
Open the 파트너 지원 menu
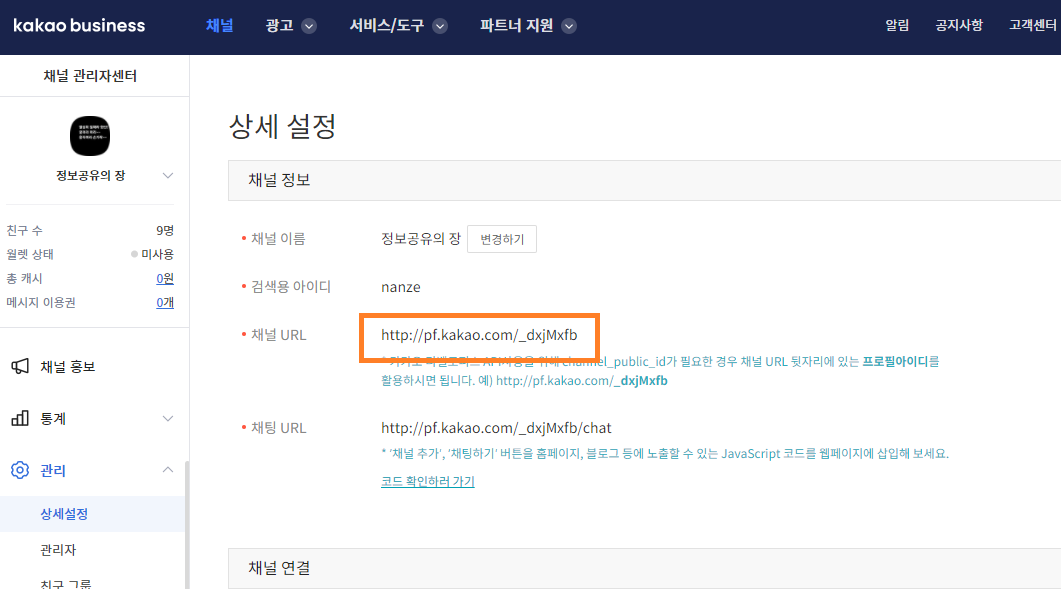[516, 26]
